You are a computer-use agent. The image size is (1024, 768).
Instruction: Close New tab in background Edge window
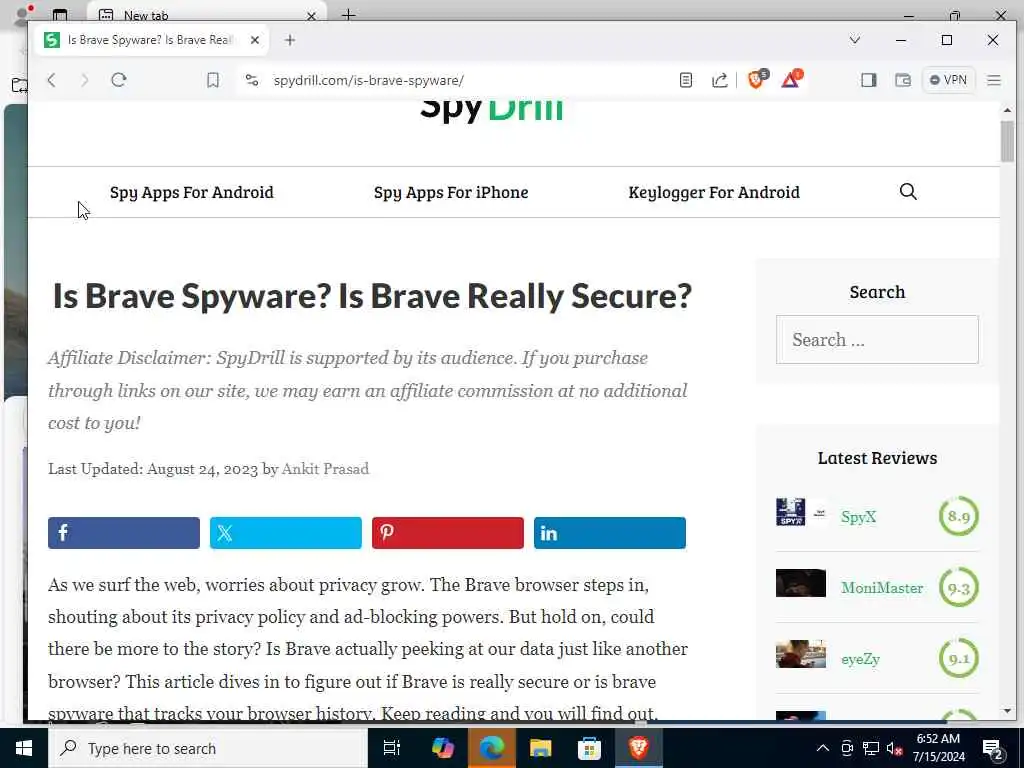[x=312, y=15]
